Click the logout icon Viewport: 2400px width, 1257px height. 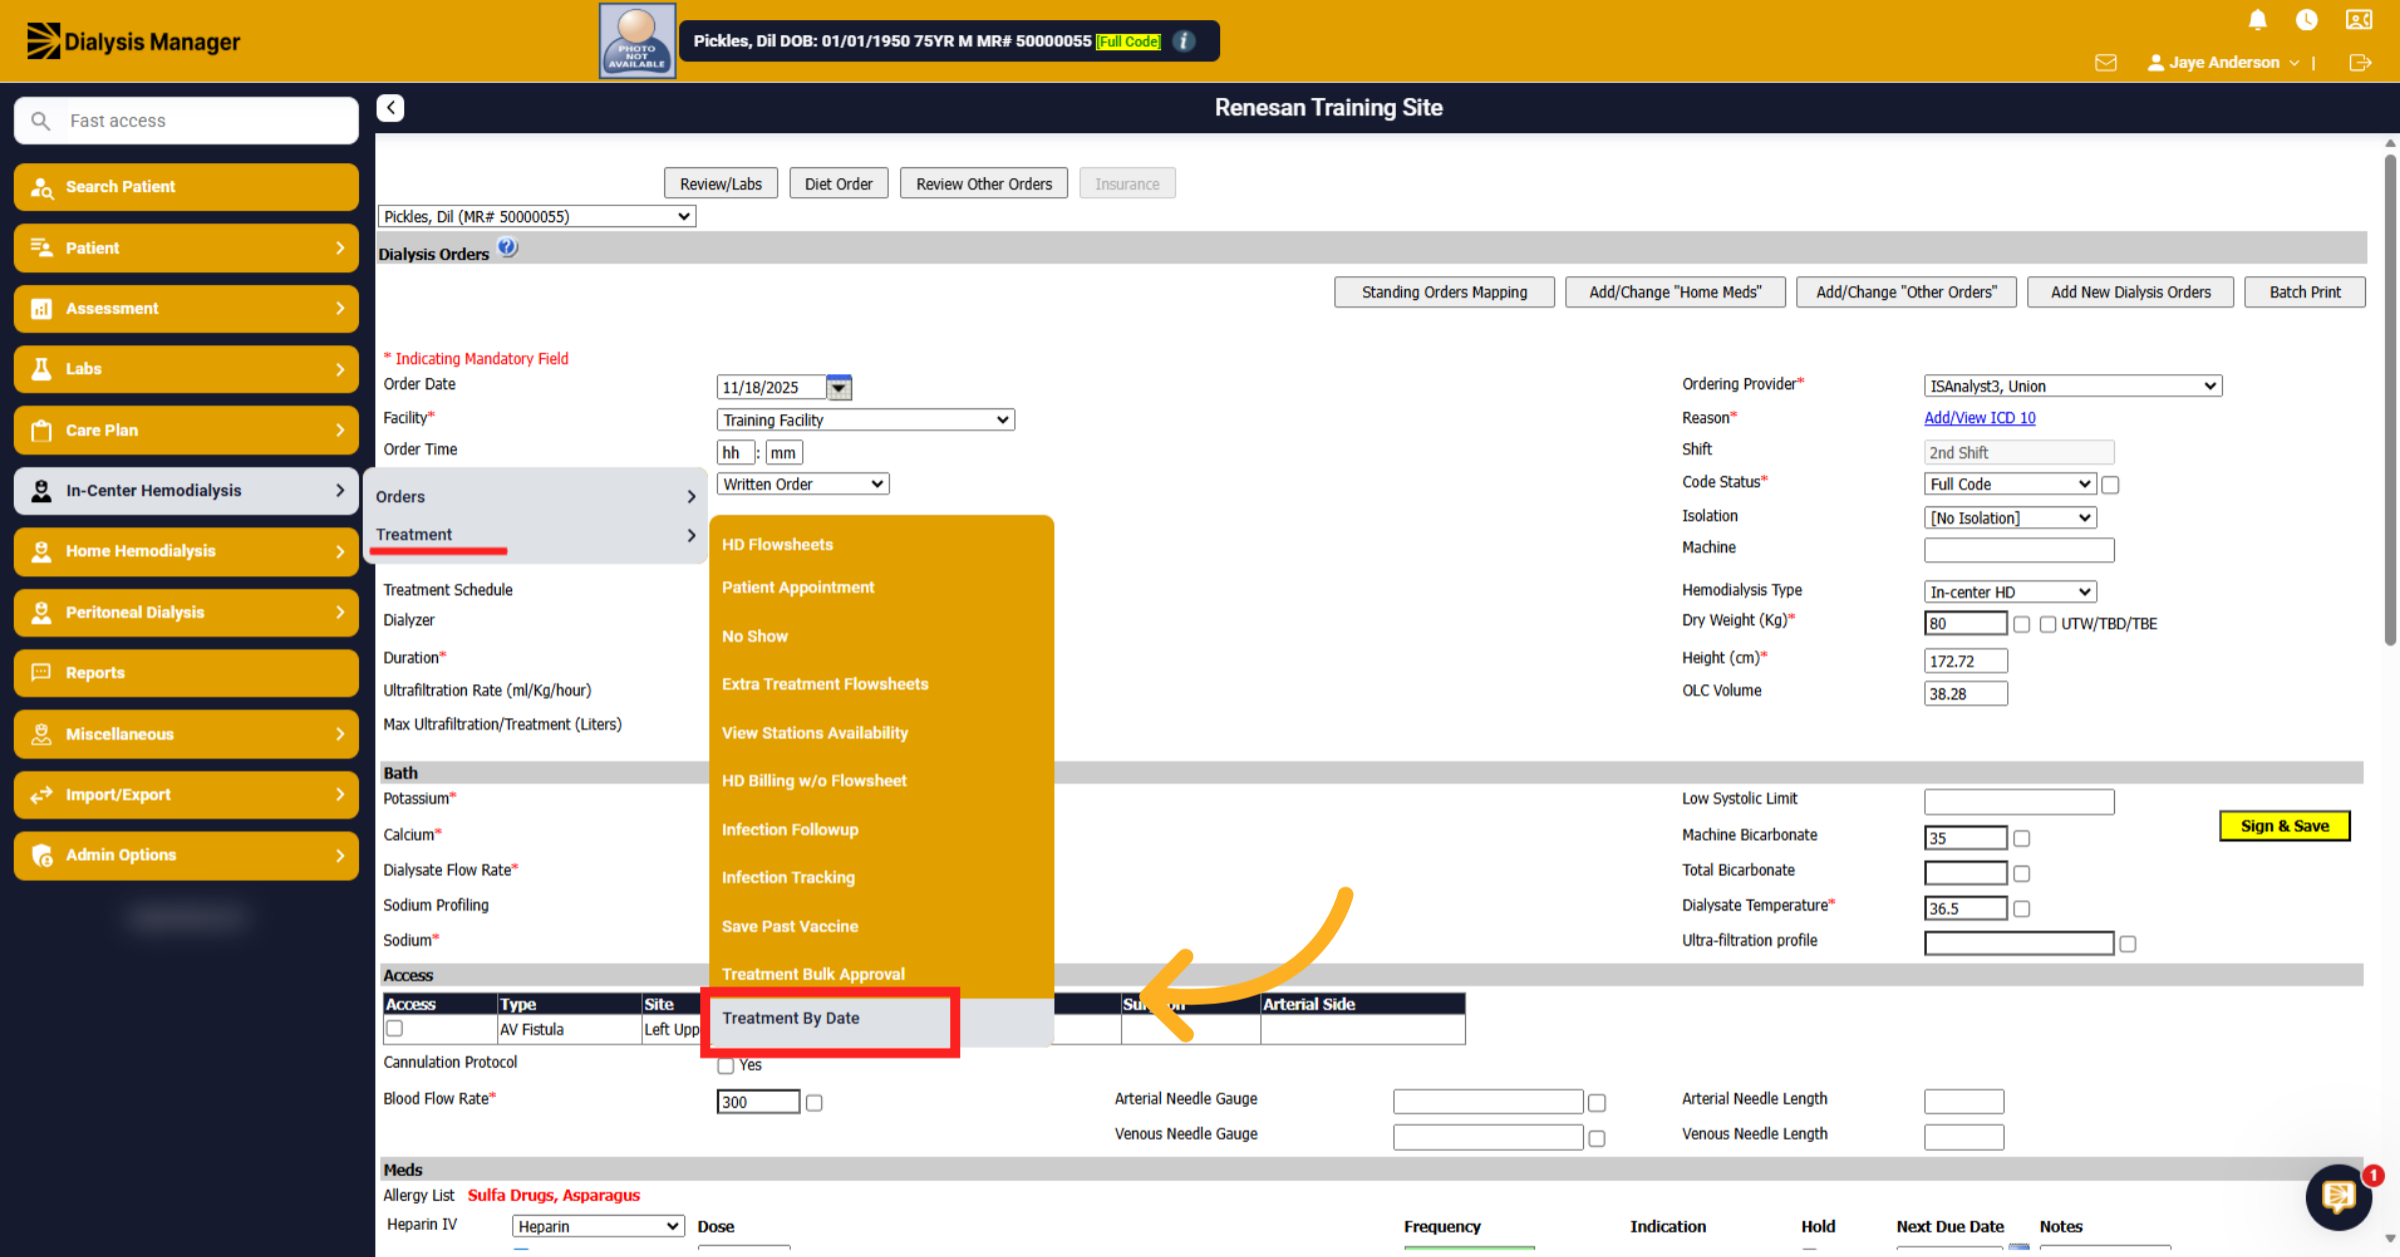(2360, 62)
